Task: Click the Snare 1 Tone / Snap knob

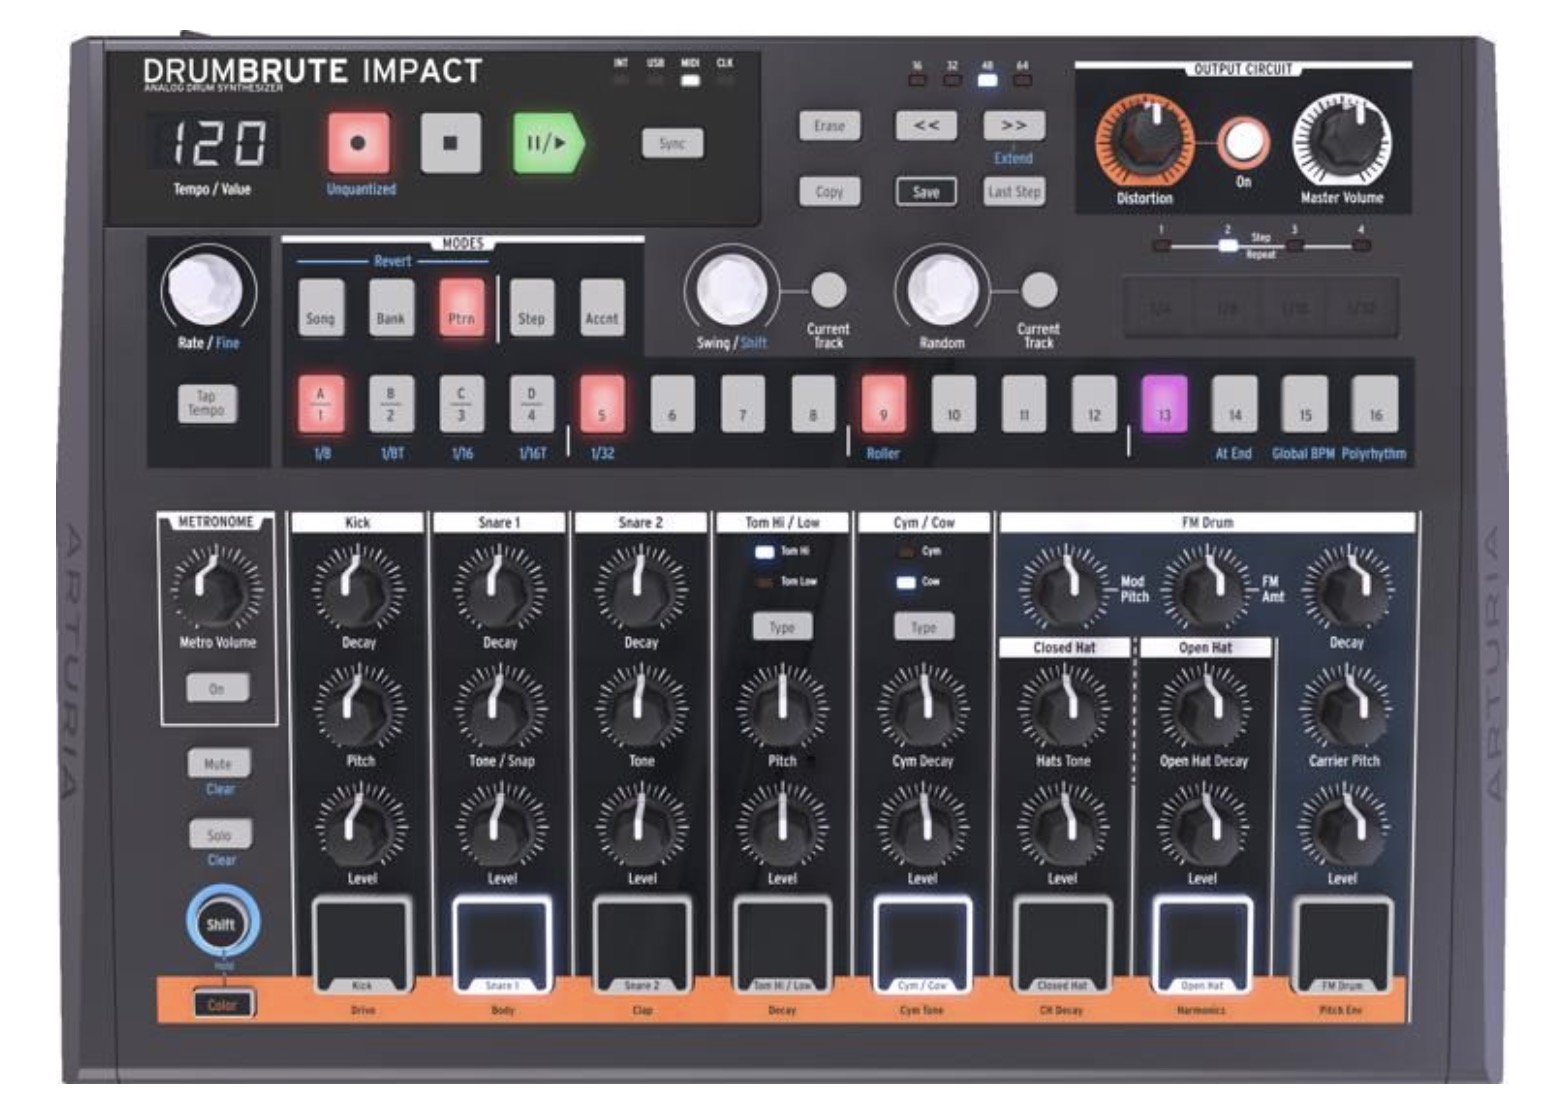Action: click(501, 707)
